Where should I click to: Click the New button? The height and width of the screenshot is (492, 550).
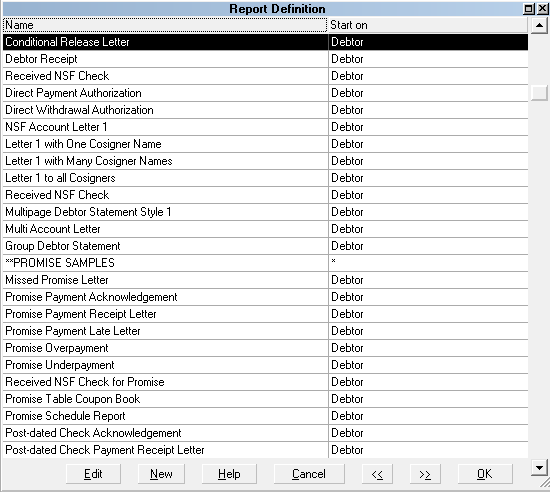161,474
